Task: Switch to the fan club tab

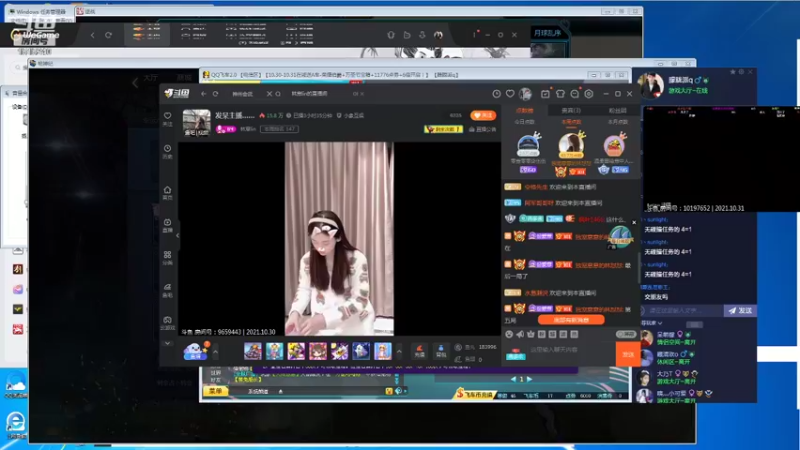Action: point(617,110)
